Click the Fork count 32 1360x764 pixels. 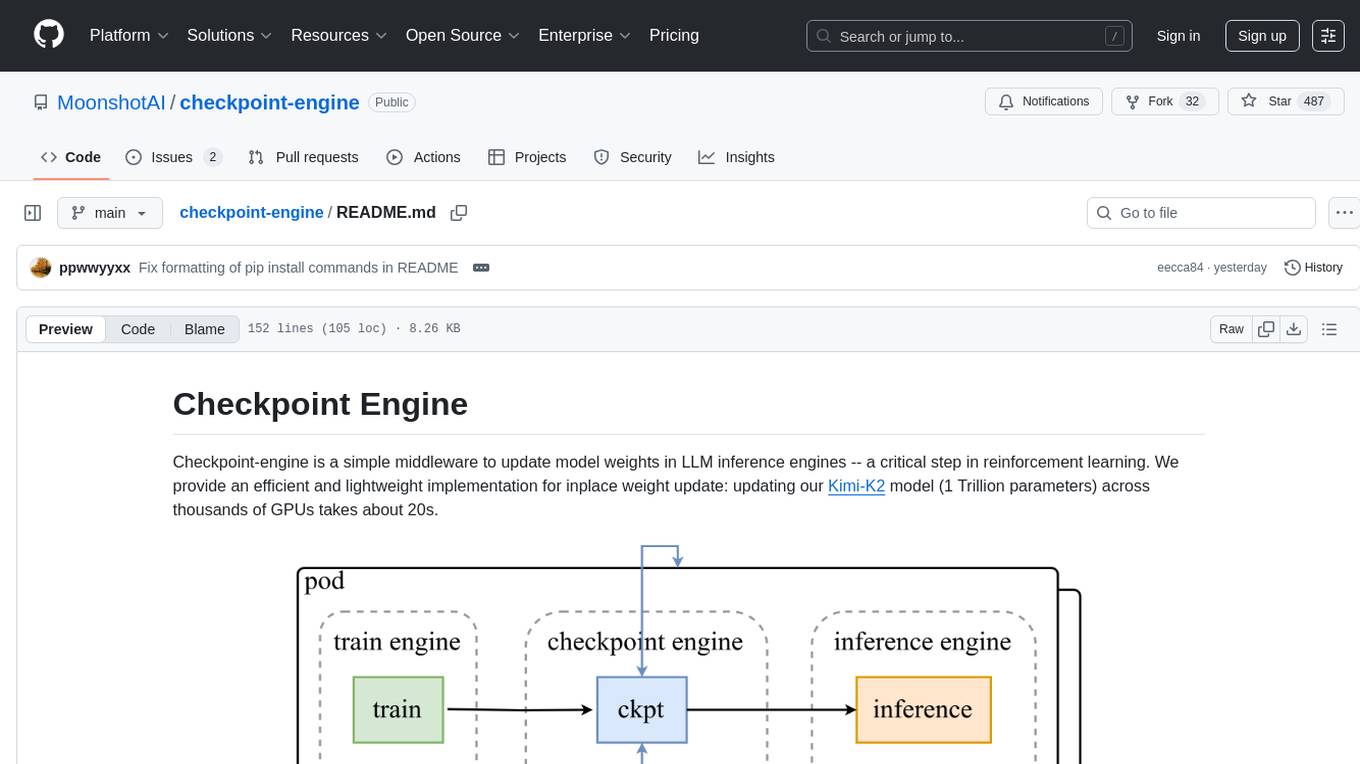pos(1191,102)
